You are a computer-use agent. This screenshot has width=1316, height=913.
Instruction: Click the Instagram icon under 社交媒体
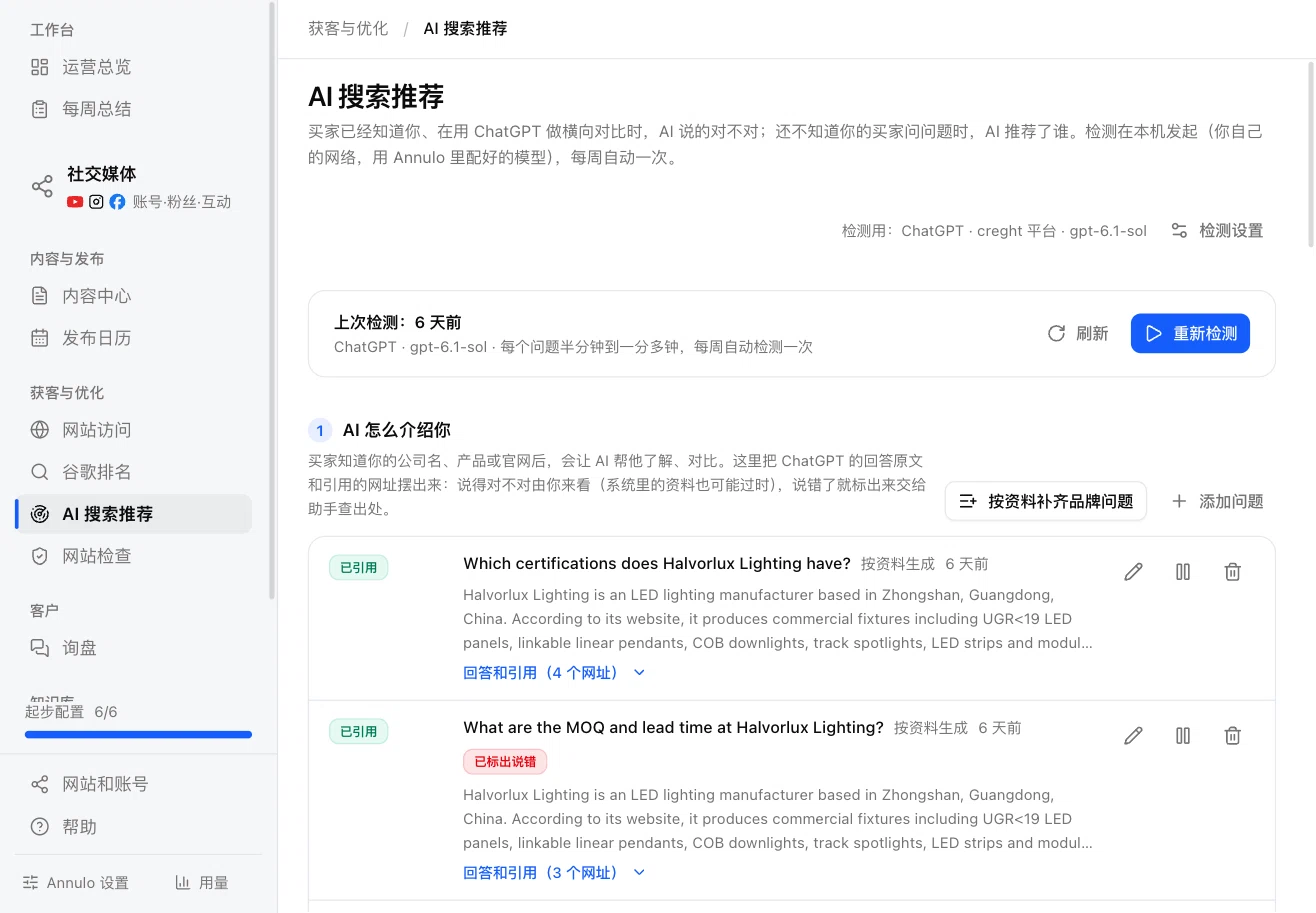[x=96, y=202]
